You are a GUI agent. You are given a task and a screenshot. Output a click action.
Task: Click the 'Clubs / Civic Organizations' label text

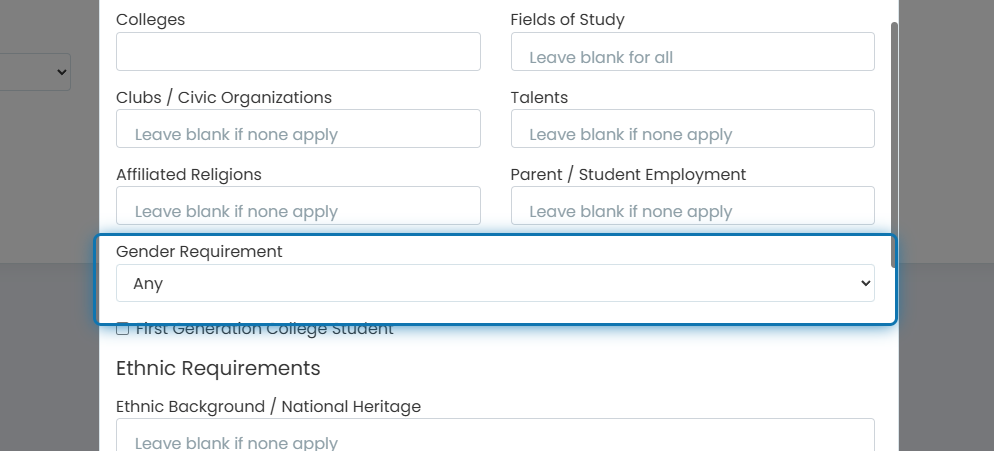tap(224, 97)
